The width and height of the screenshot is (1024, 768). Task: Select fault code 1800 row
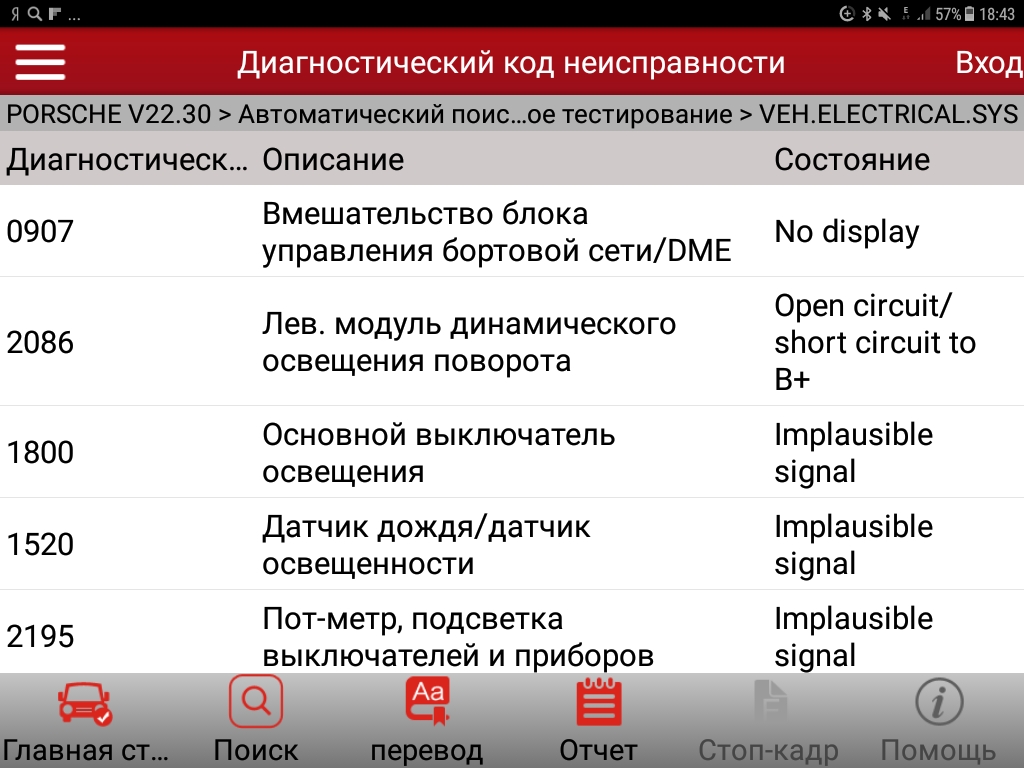[512, 452]
